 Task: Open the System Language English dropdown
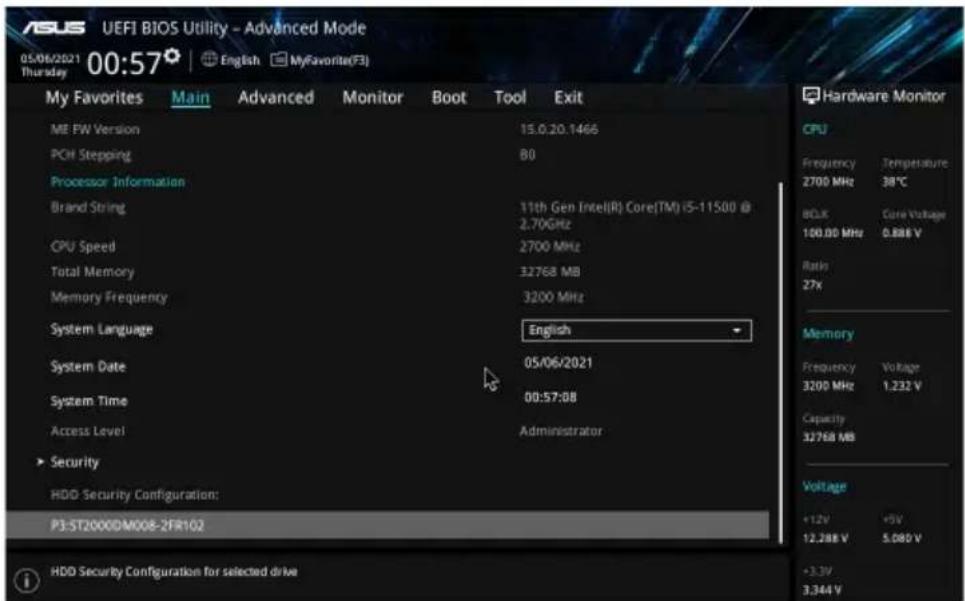point(636,330)
